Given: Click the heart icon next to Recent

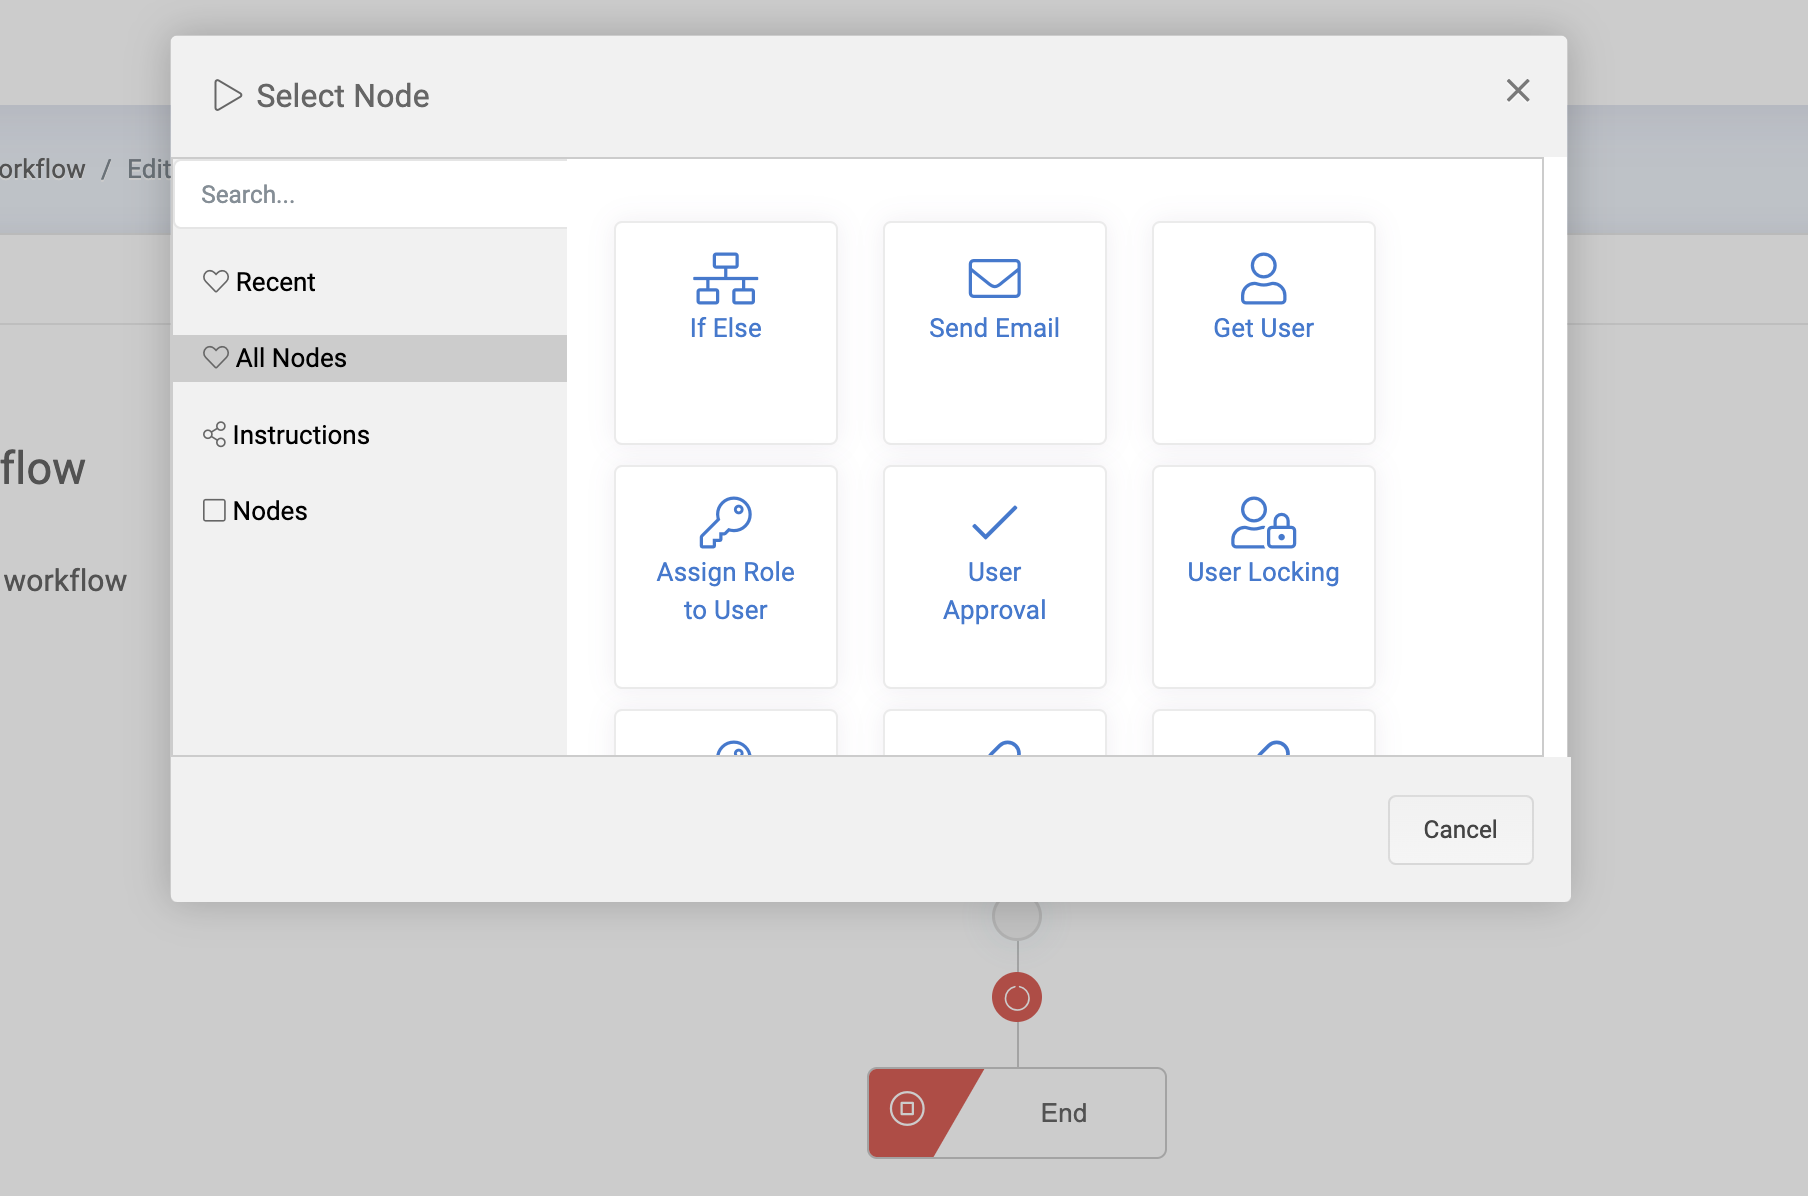Looking at the screenshot, I should (215, 282).
